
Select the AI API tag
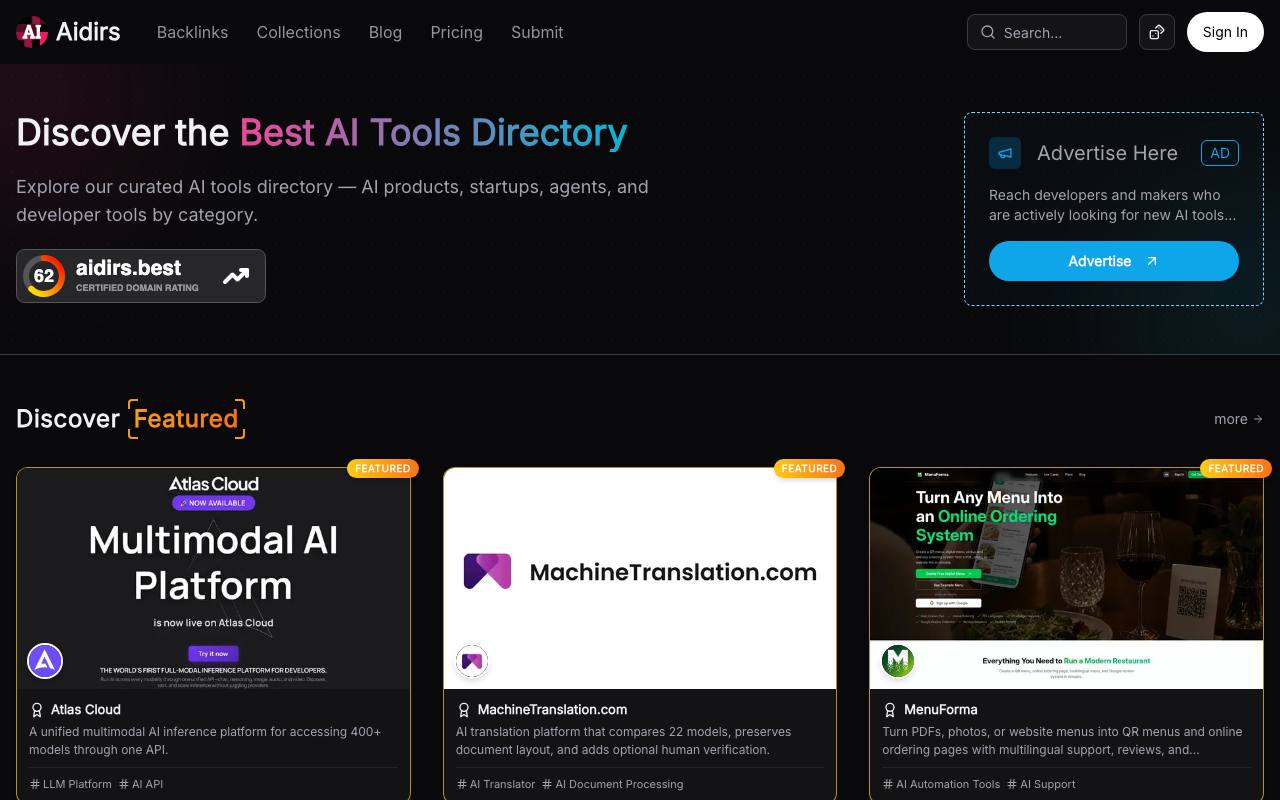tap(141, 784)
